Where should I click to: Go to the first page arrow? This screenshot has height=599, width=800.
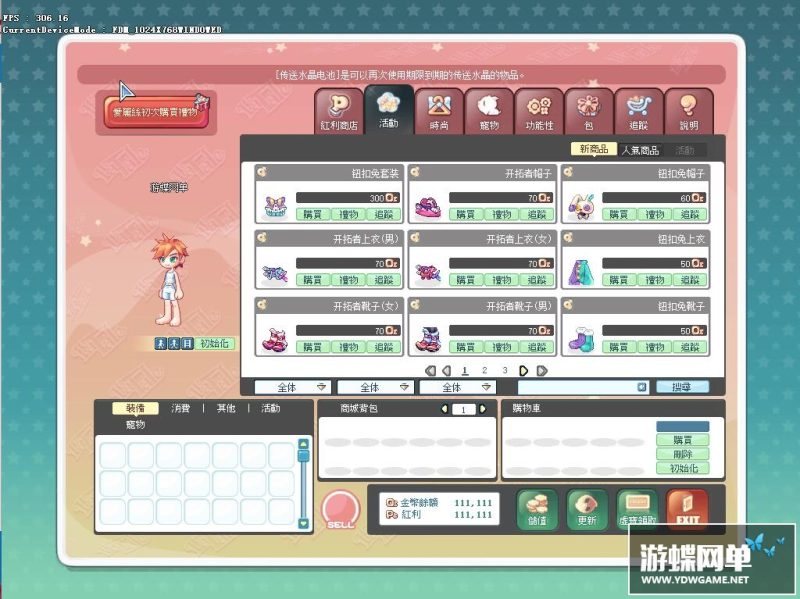431,370
